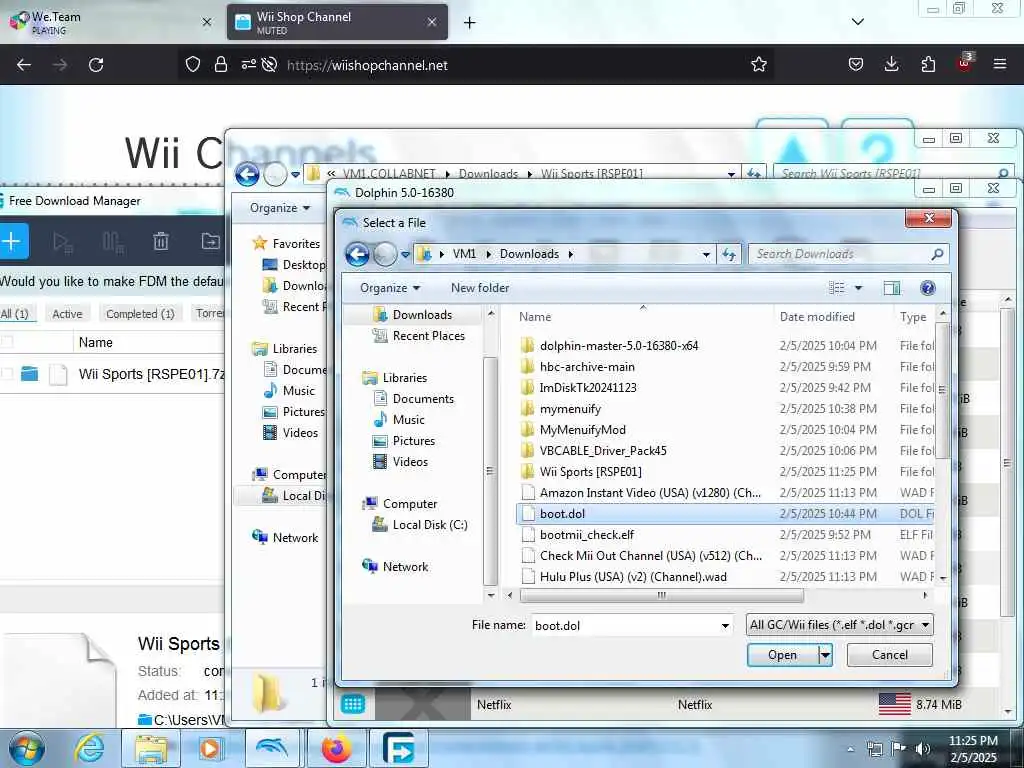The image size is (1024, 768).
Task: Open the Active filter in FDM
Action: pos(67,314)
